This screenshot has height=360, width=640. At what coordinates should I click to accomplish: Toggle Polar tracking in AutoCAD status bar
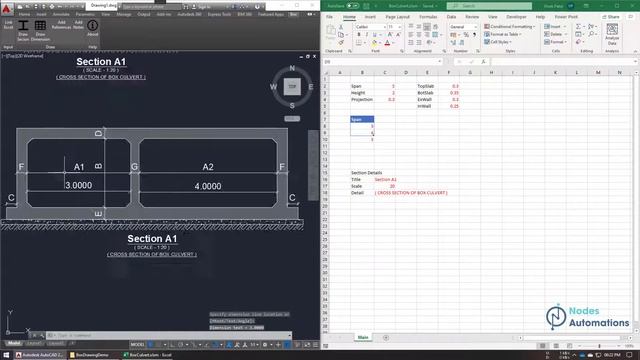180,345
